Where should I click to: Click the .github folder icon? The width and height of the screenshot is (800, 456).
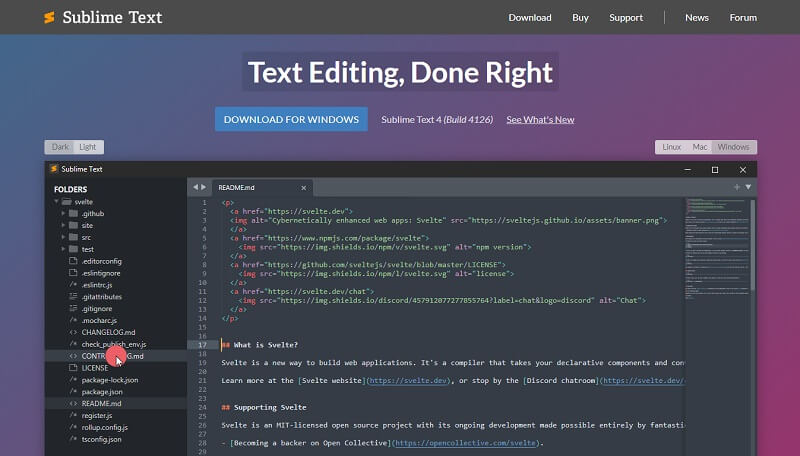coord(73,213)
